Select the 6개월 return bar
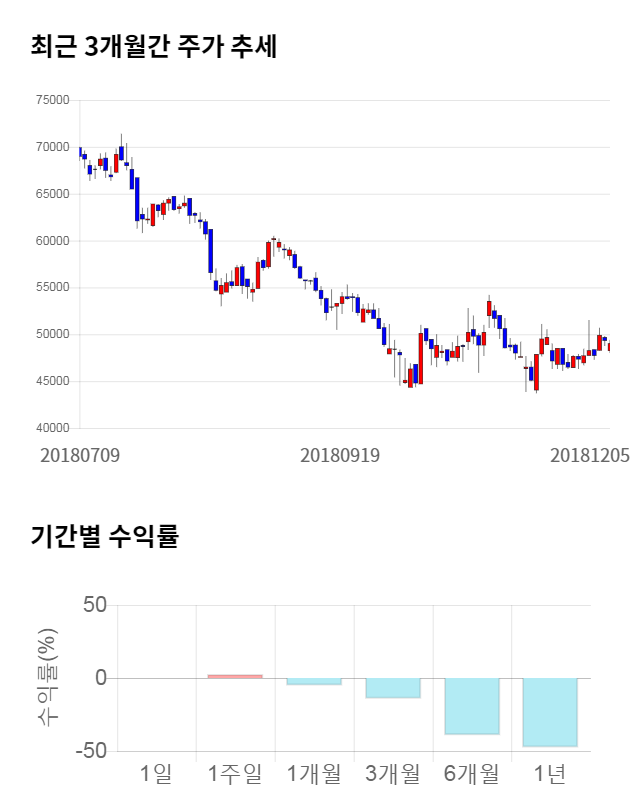The width and height of the screenshot is (640, 810). 471,706
